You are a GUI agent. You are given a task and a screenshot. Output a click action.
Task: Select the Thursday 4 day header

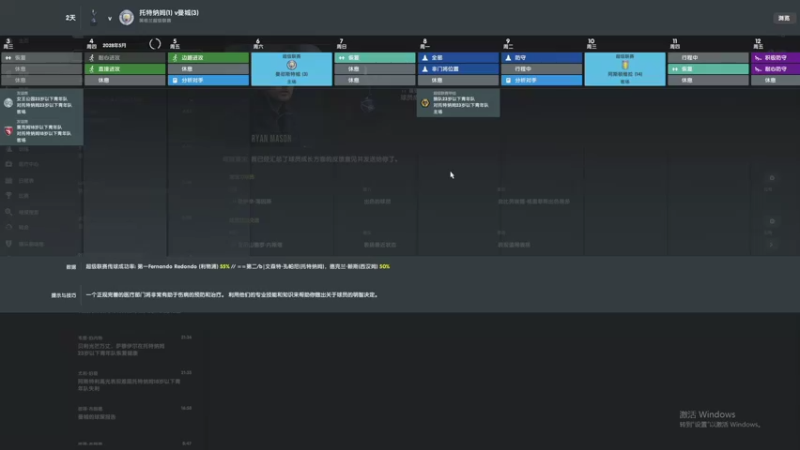coord(92,43)
